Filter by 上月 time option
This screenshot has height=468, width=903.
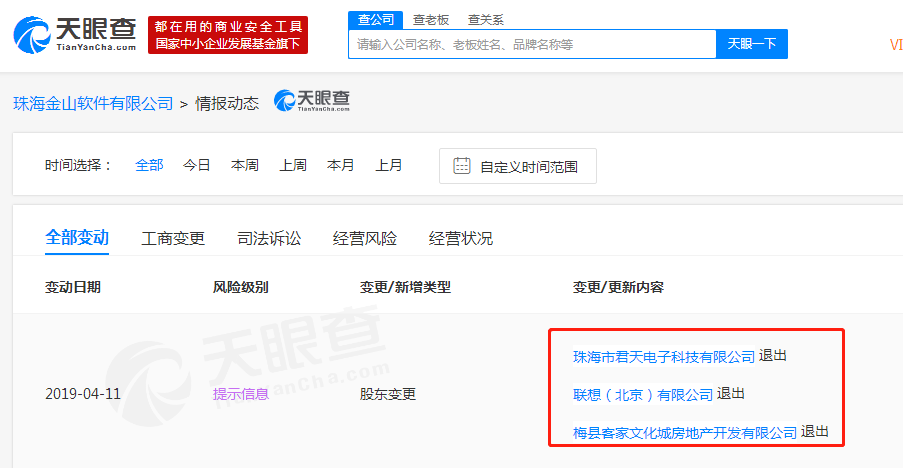click(x=389, y=166)
